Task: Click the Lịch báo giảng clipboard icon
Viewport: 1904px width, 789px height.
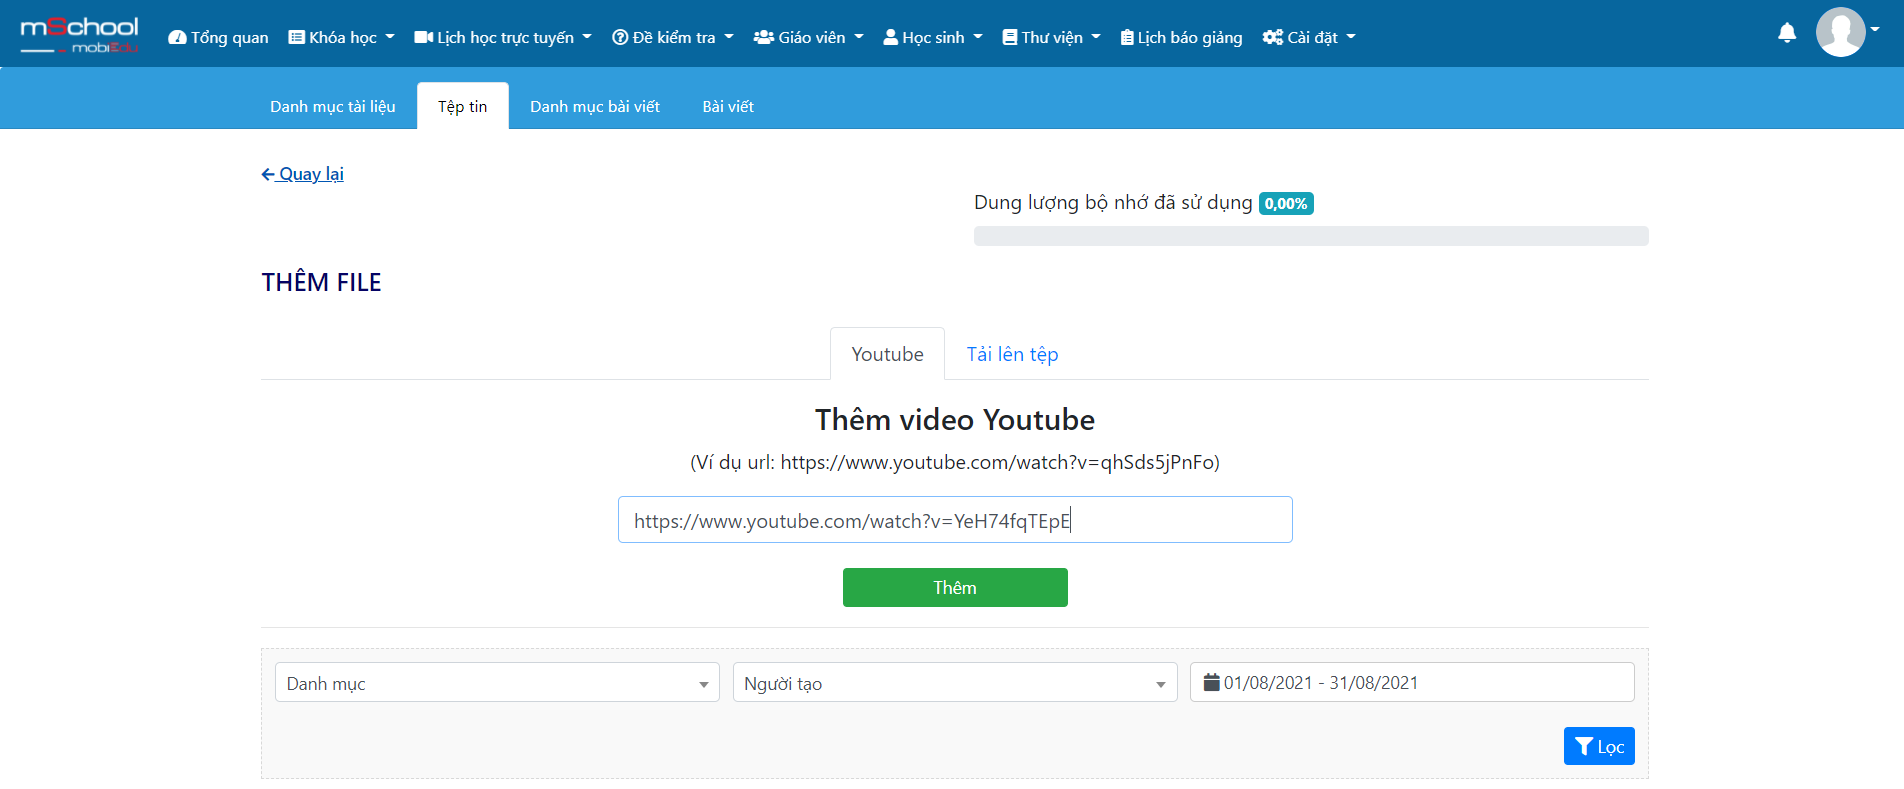Action: [1127, 37]
